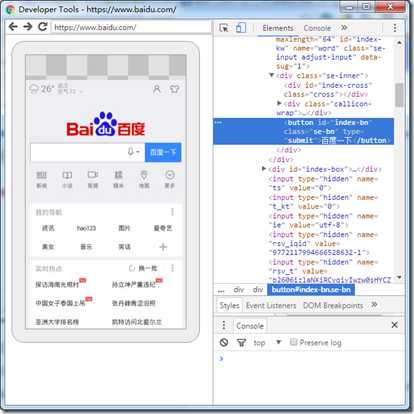
Task: Click the Baidu logo
Action: (106, 125)
